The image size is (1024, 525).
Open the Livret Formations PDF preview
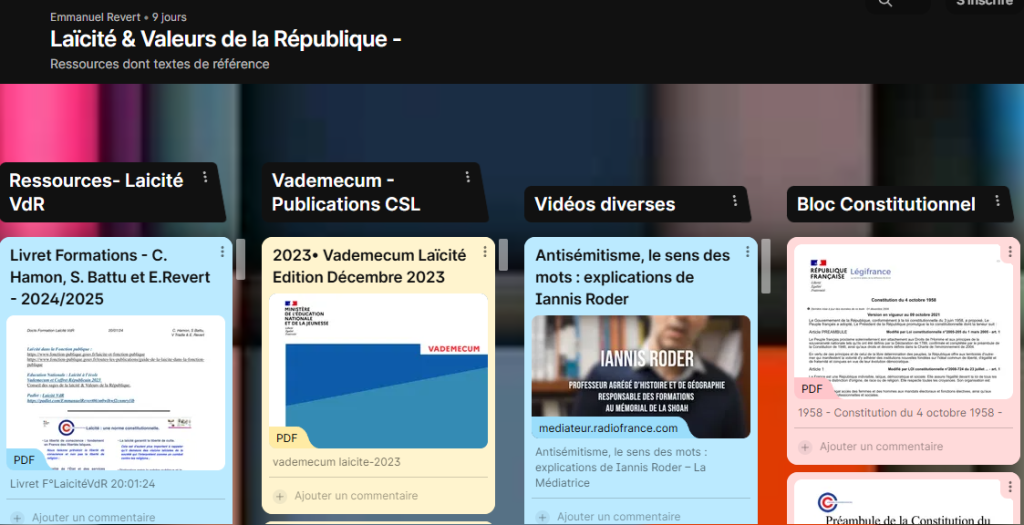(116, 392)
